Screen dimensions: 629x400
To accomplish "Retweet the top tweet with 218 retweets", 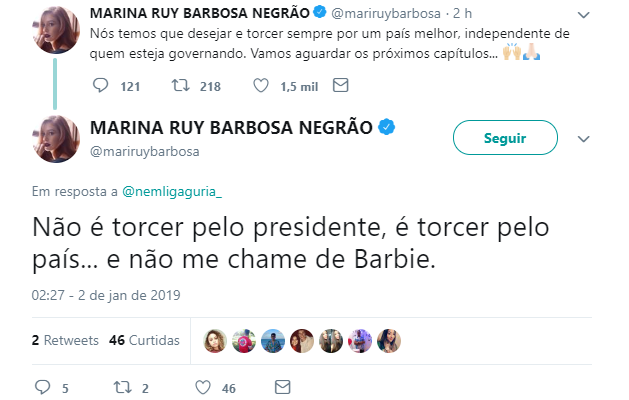I will click(x=182, y=86).
